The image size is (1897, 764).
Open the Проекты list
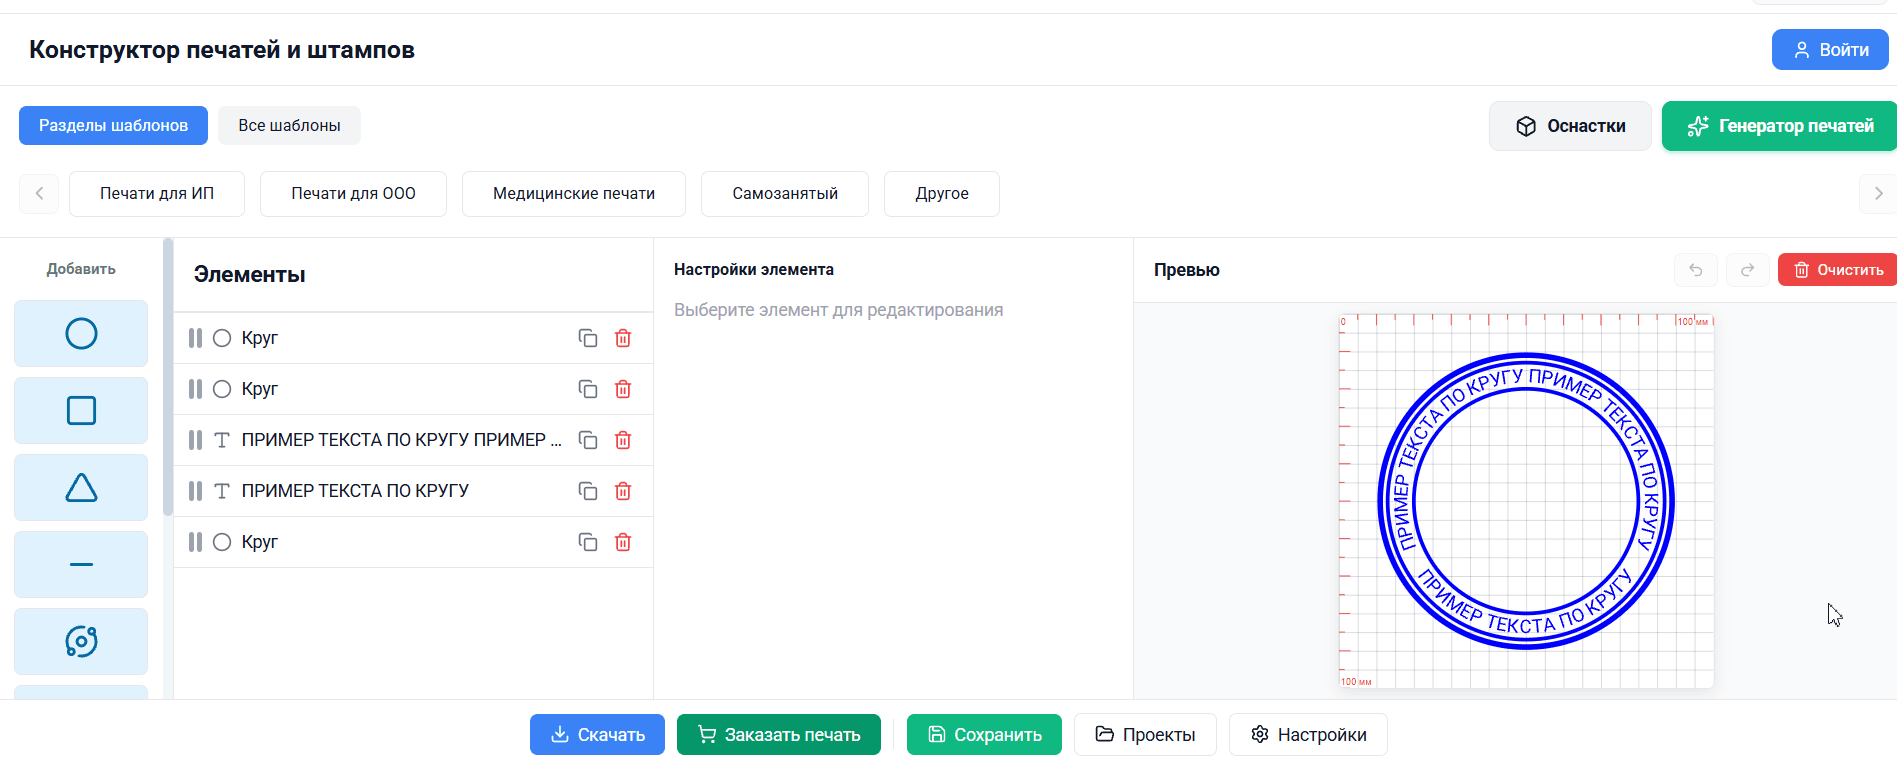click(x=1145, y=735)
